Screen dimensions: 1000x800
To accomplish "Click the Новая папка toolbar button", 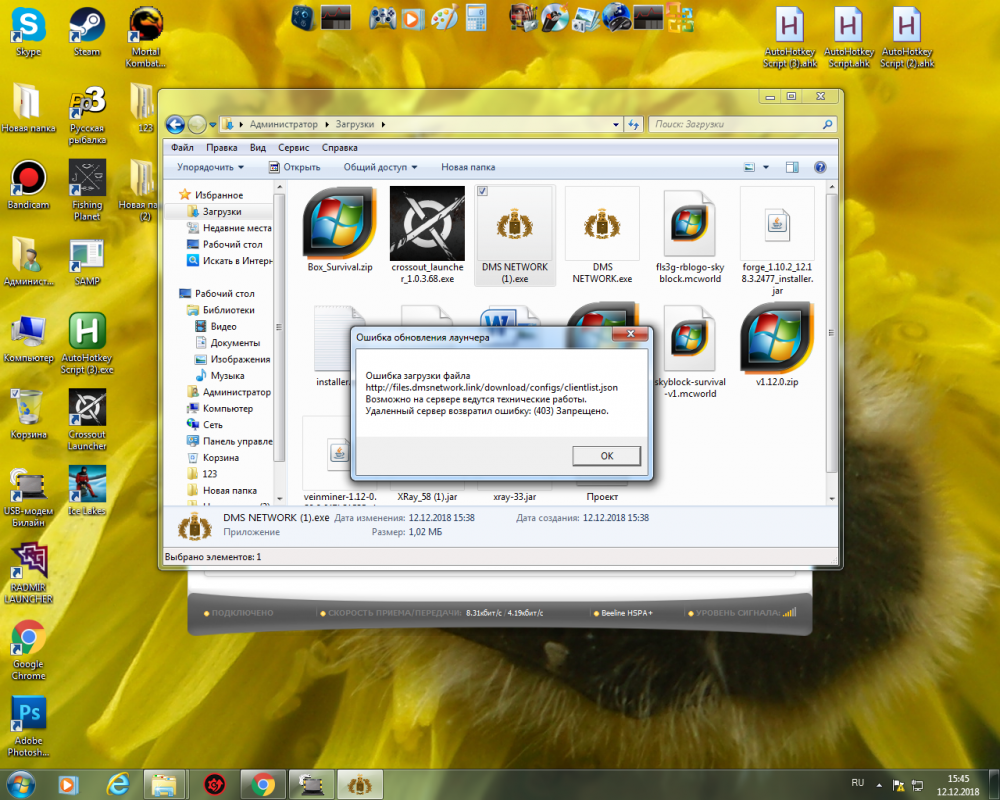I will click(x=468, y=167).
